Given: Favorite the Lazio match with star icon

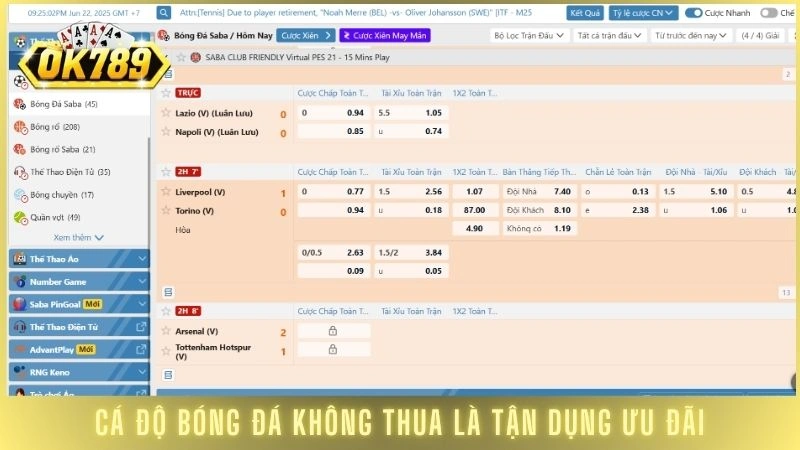Looking at the screenshot, I should pyautogui.click(x=166, y=113).
